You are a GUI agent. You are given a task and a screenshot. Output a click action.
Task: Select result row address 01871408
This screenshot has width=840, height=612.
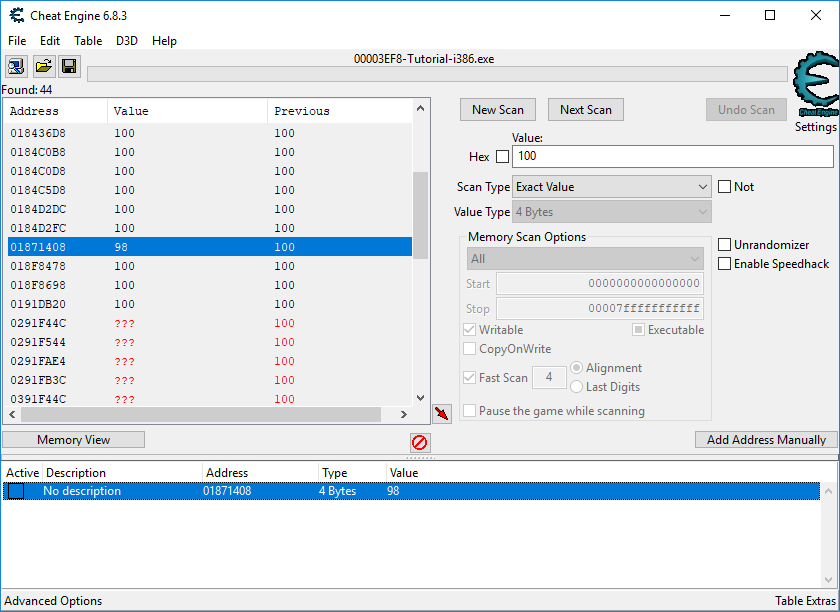(x=210, y=247)
